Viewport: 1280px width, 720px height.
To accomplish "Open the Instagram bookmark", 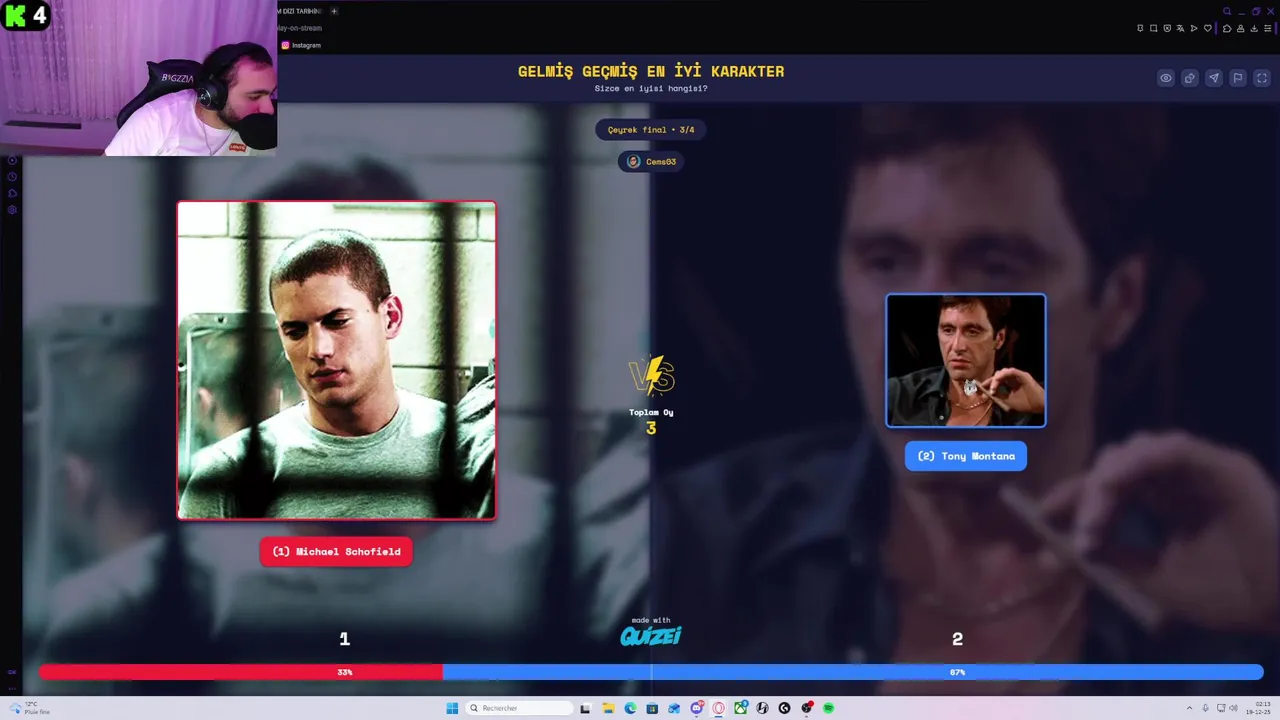I will [x=301, y=45].
